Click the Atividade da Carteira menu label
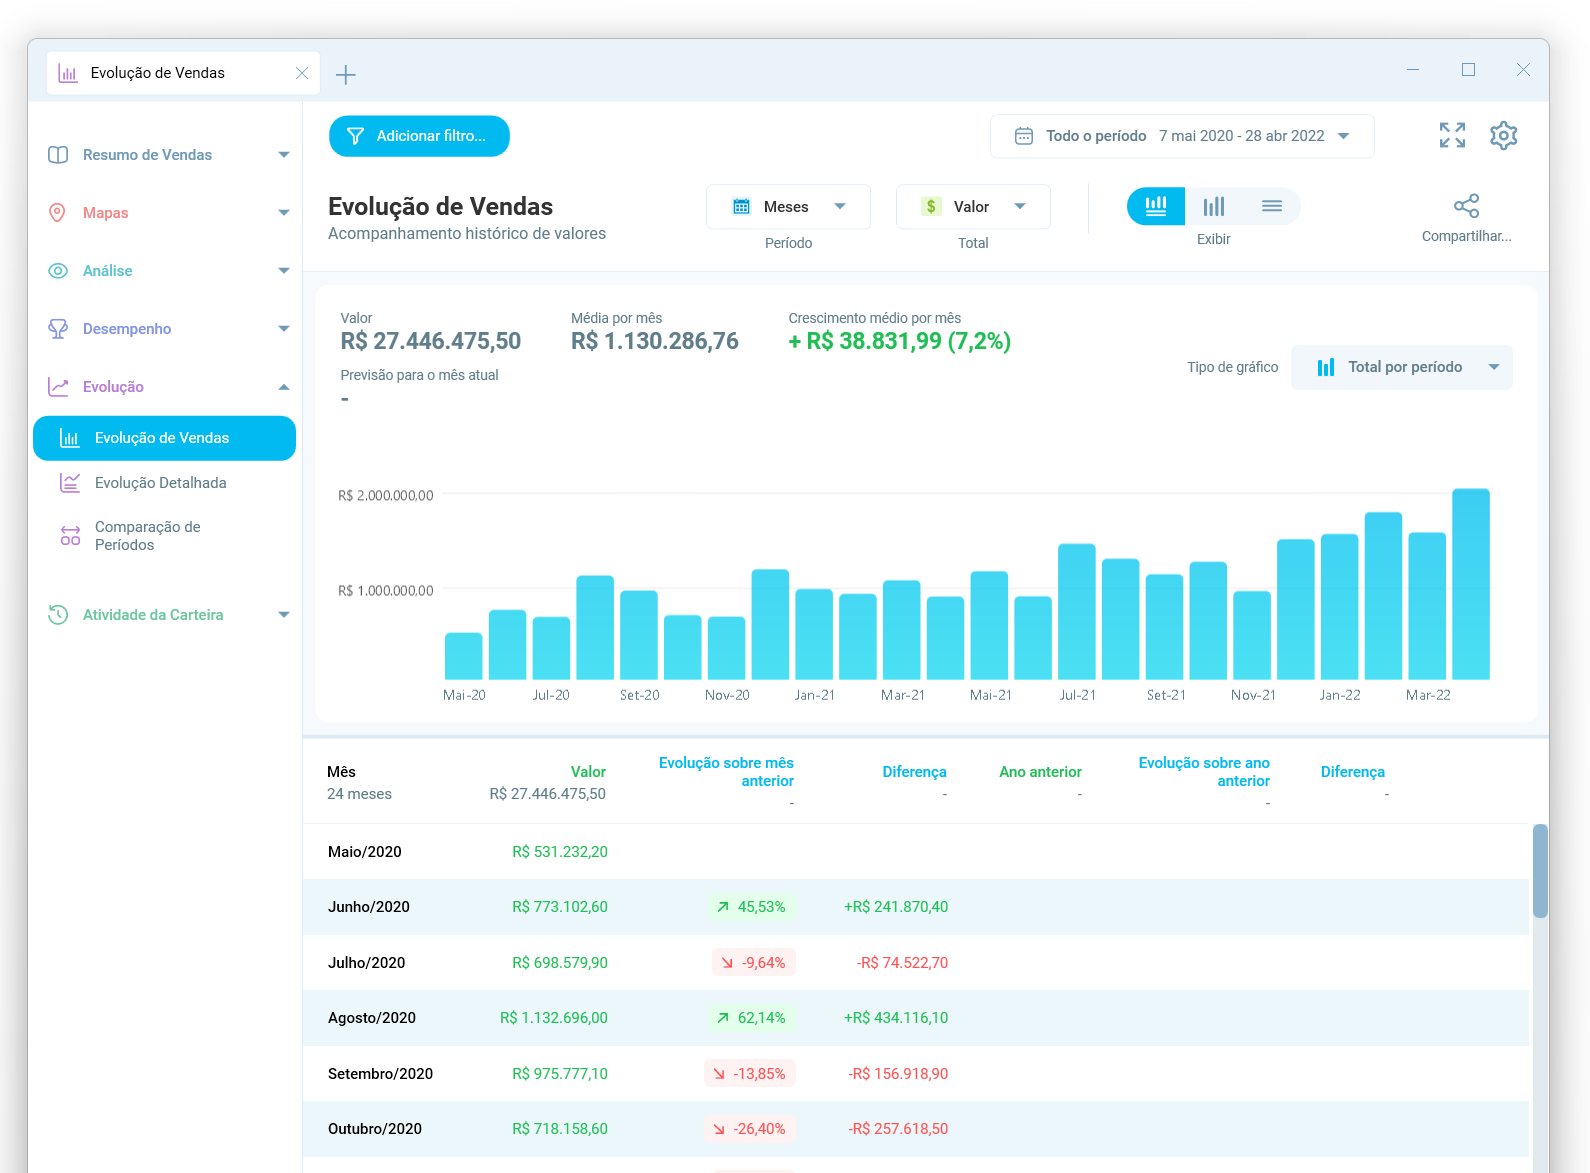 coord(153,615)
